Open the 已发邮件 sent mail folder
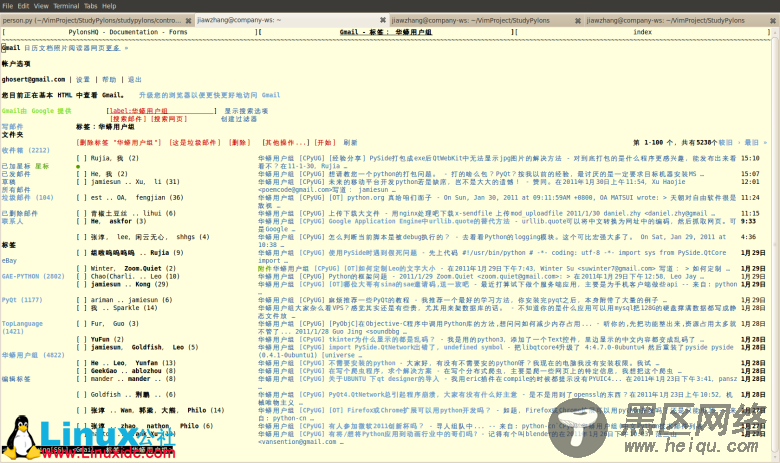 (16, 174)
